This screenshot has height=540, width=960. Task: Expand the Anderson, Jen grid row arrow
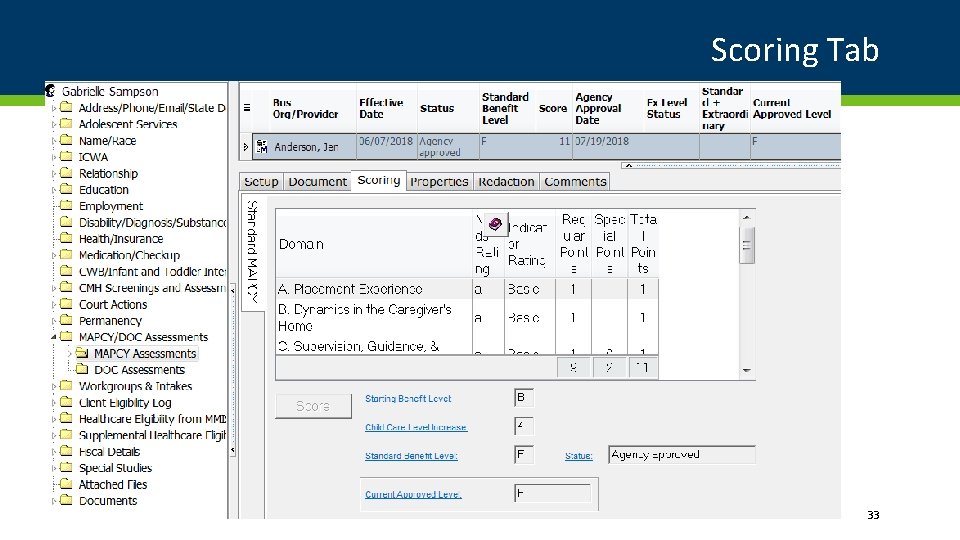tap(246, 147)
